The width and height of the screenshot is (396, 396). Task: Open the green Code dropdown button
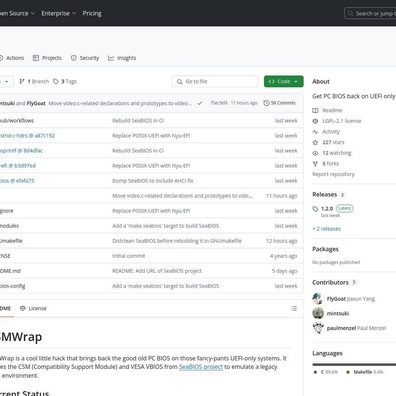[x=284, y=81]
